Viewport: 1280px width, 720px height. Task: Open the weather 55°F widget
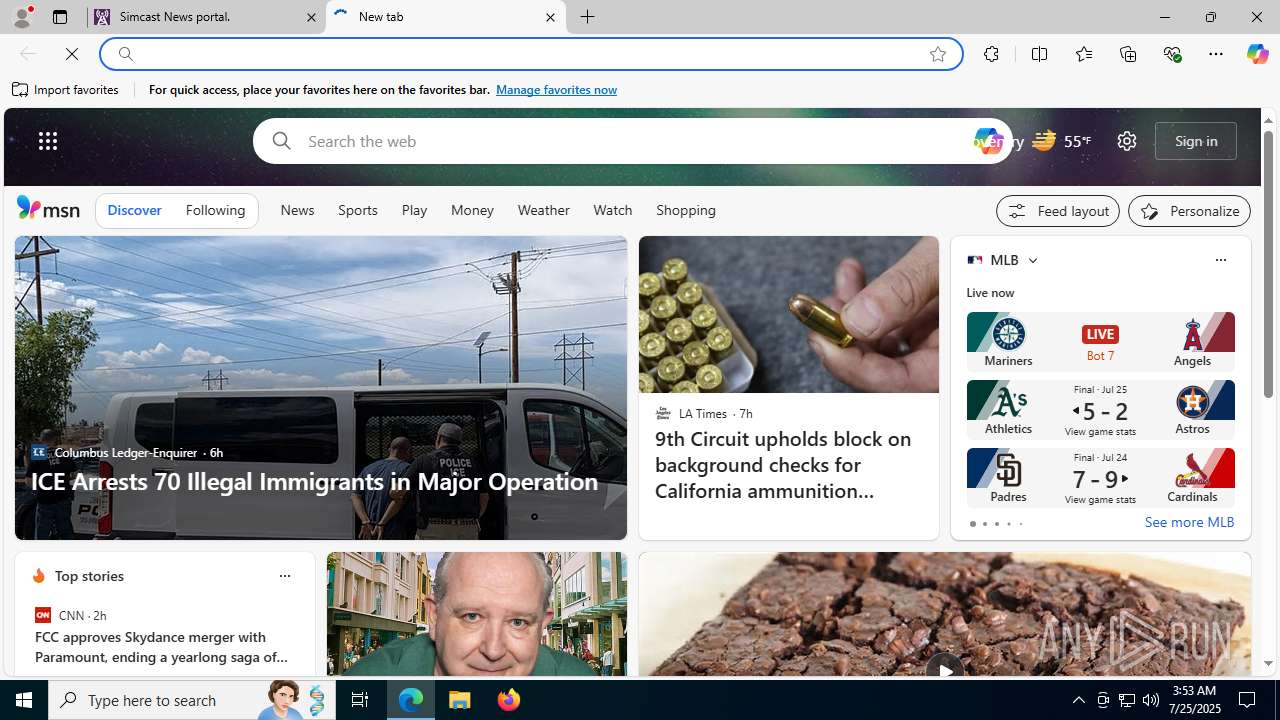pos(1061,141)
